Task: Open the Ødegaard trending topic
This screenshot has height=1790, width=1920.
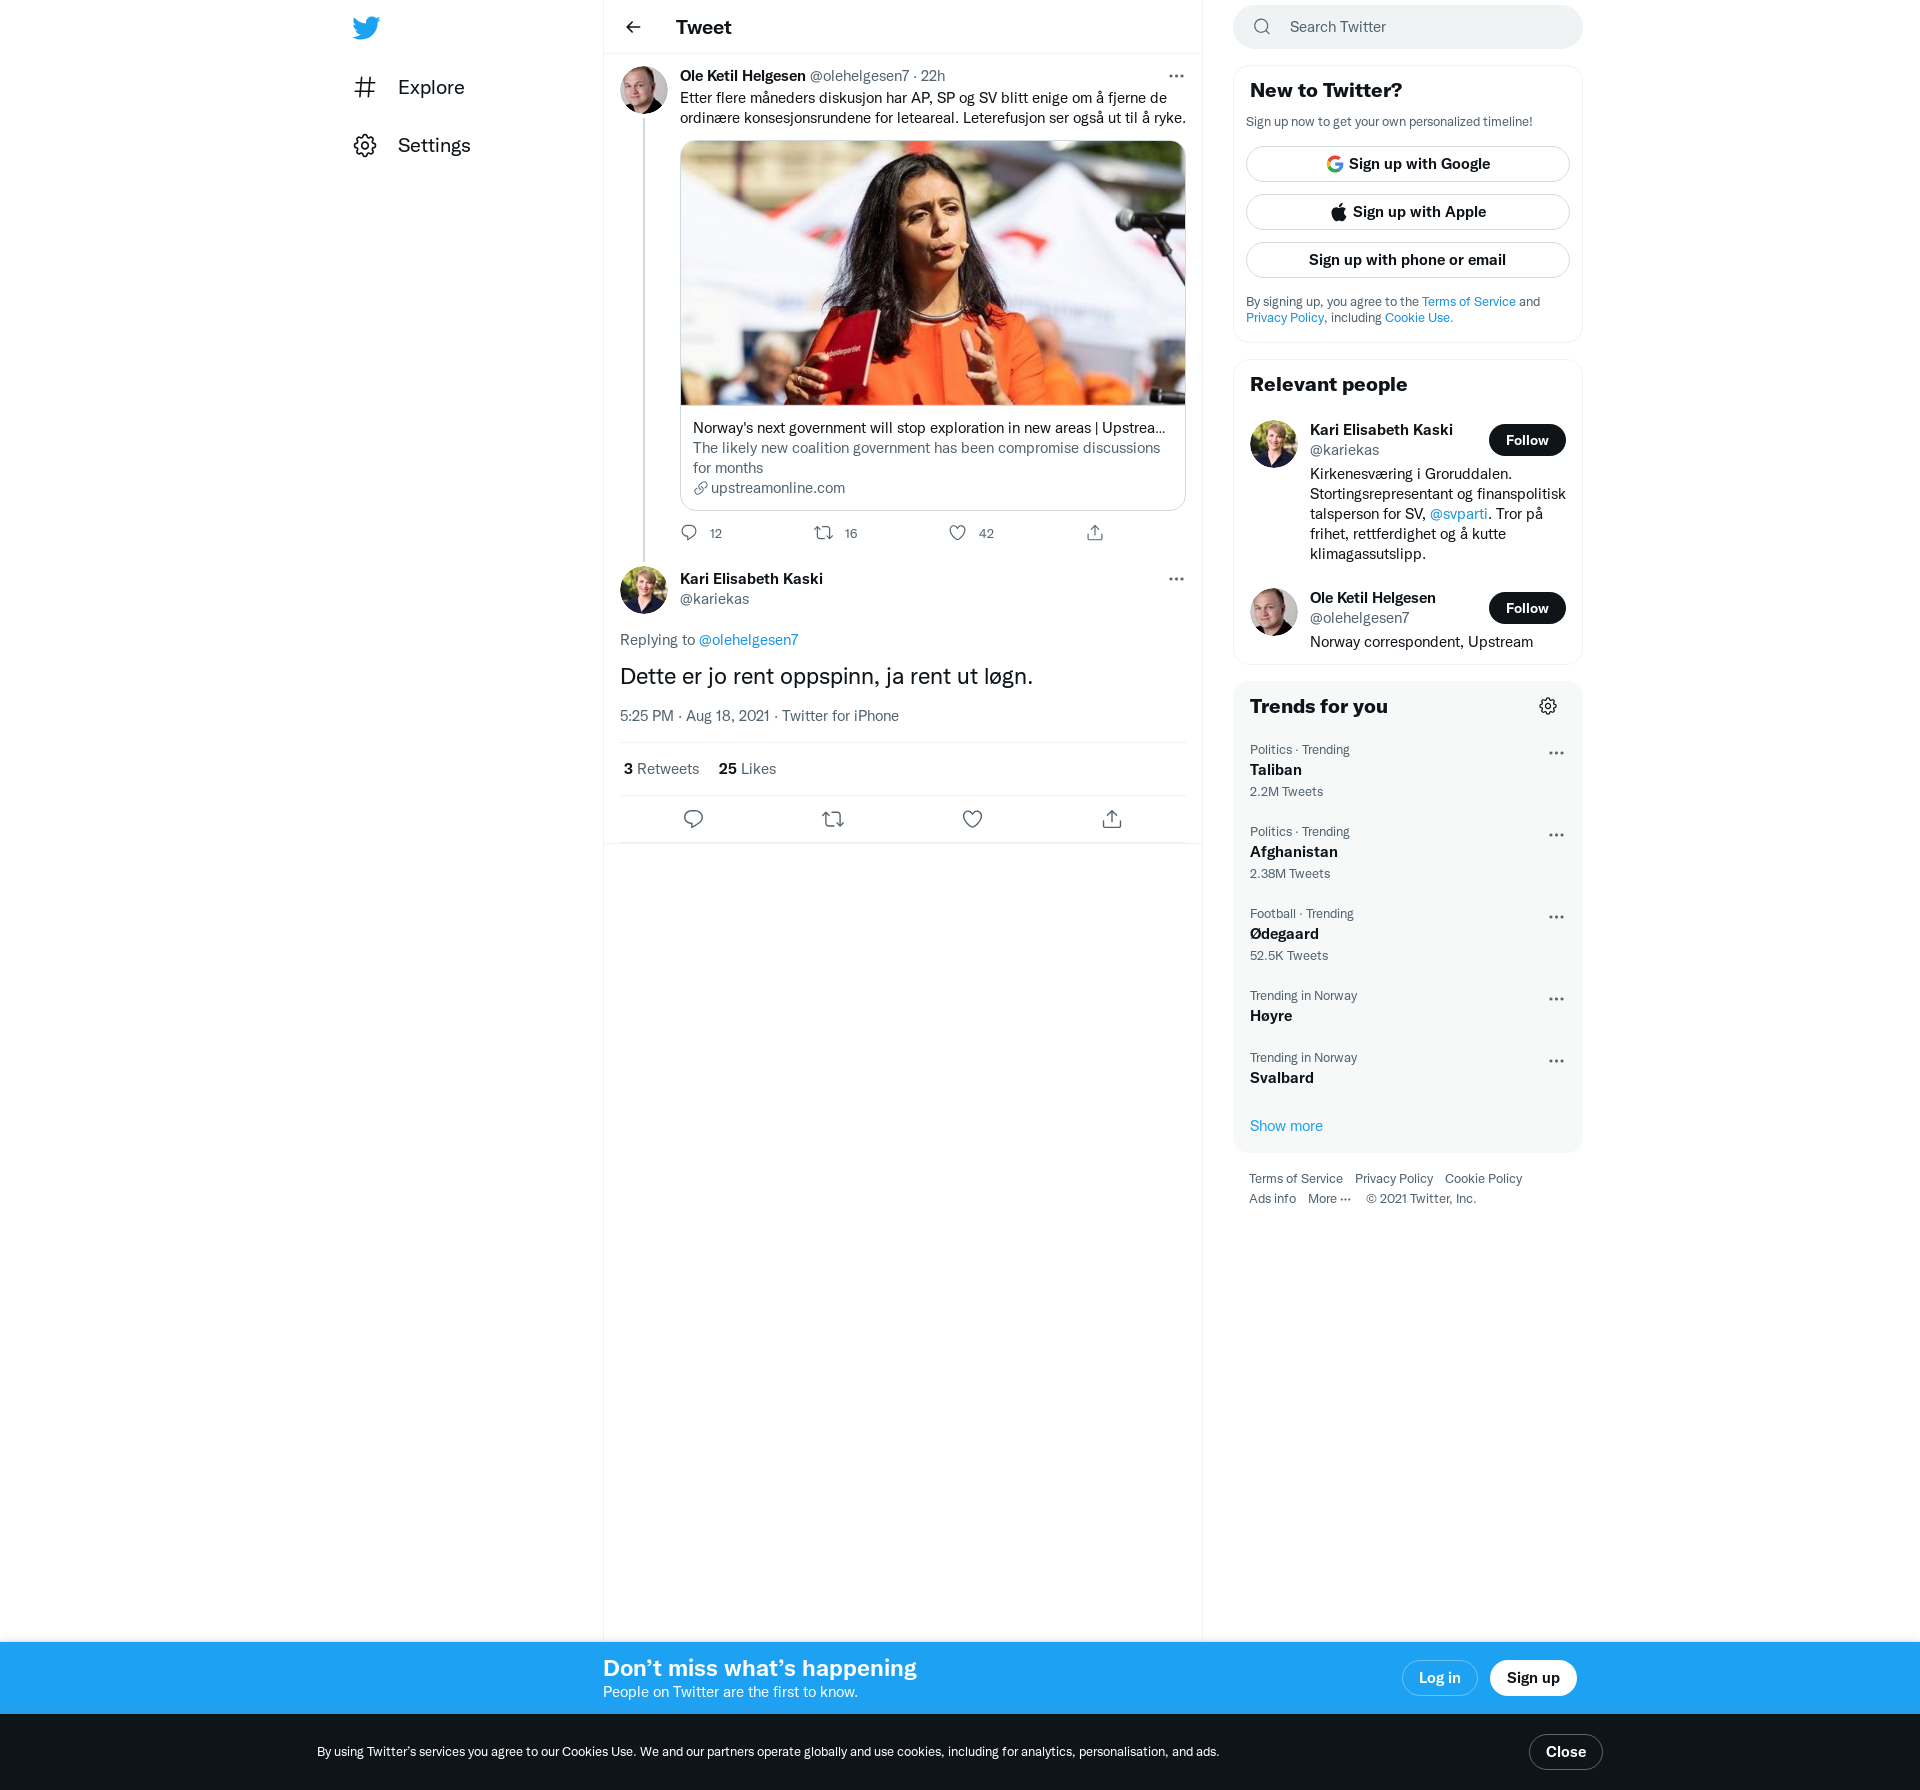Action: (1284, 934)
